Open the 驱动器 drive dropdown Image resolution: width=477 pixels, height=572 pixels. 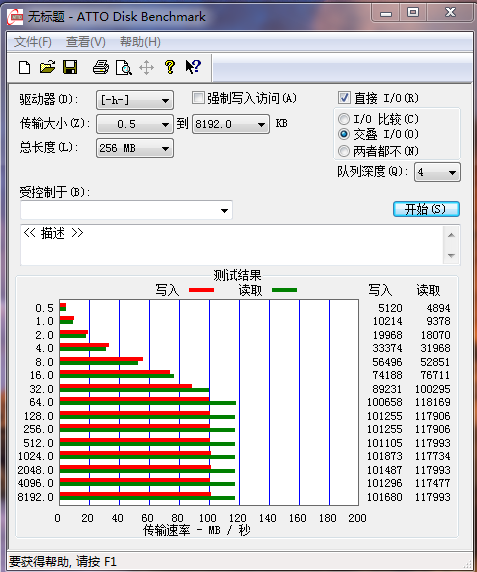(x=135, y=100)
